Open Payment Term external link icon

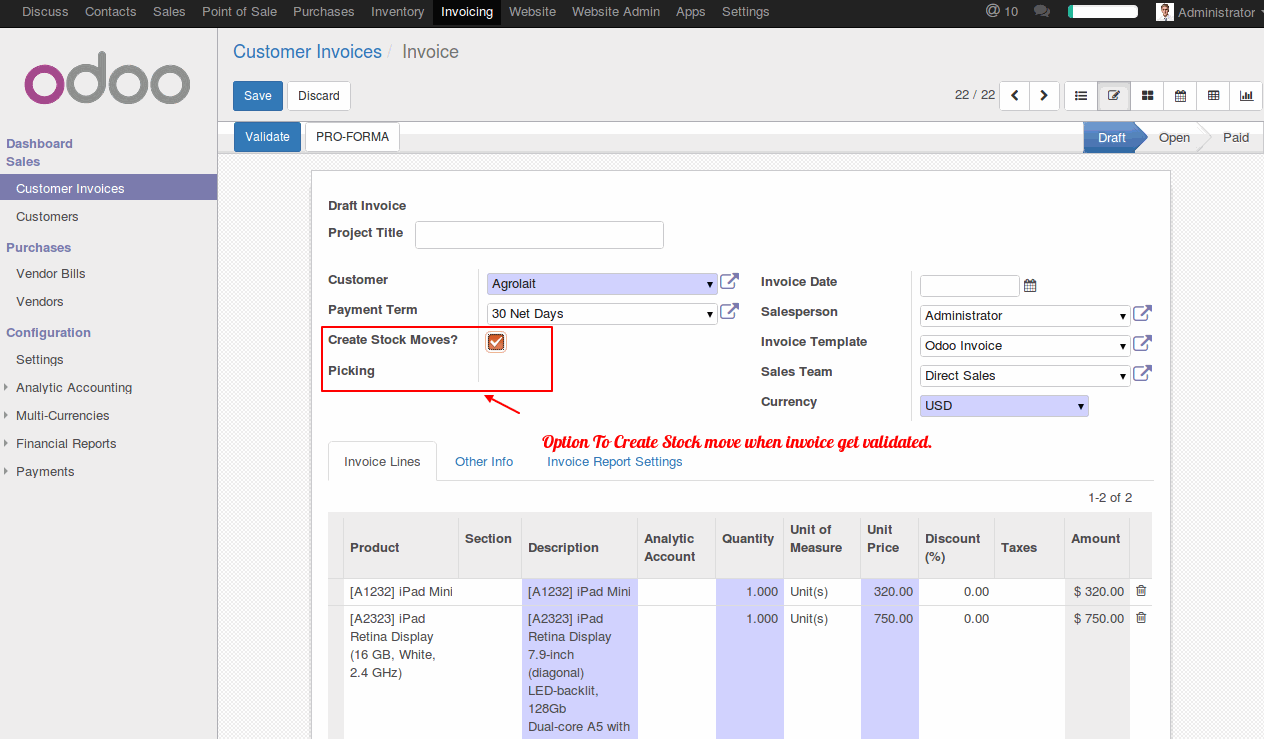click(730, 312)
